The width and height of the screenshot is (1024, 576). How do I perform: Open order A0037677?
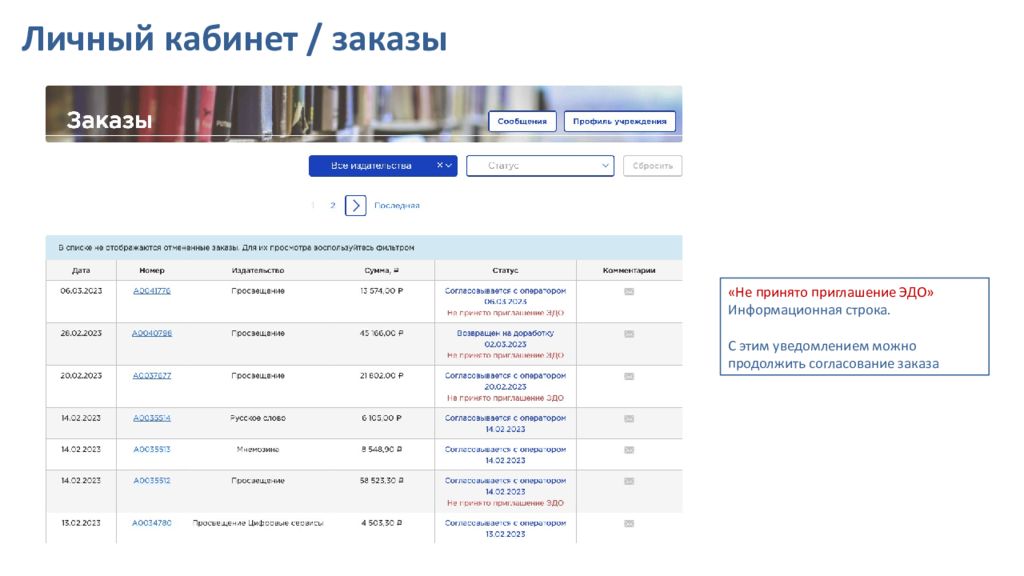coord(152,376)
